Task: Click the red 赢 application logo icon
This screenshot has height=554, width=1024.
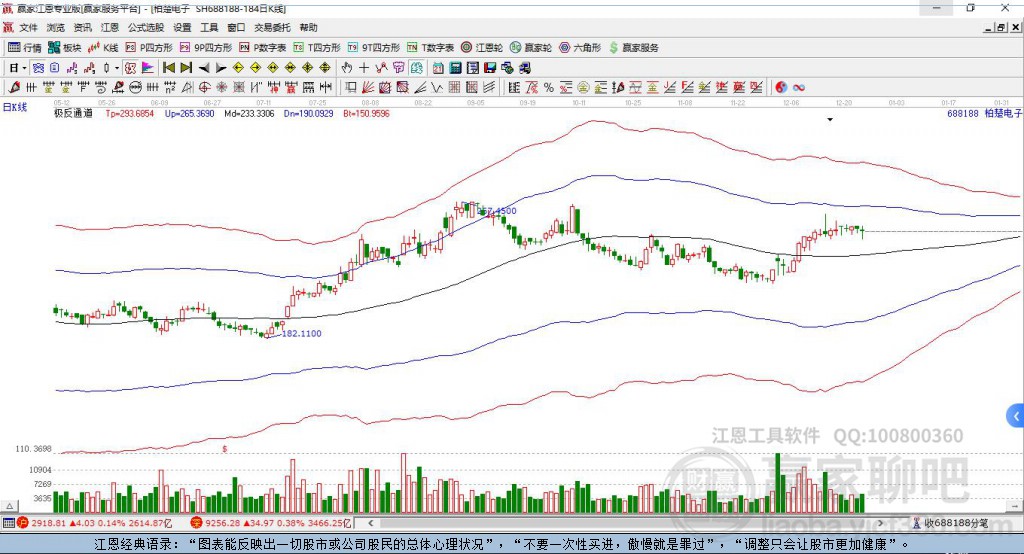Action: pyautogui.click(x=8, y=27)
